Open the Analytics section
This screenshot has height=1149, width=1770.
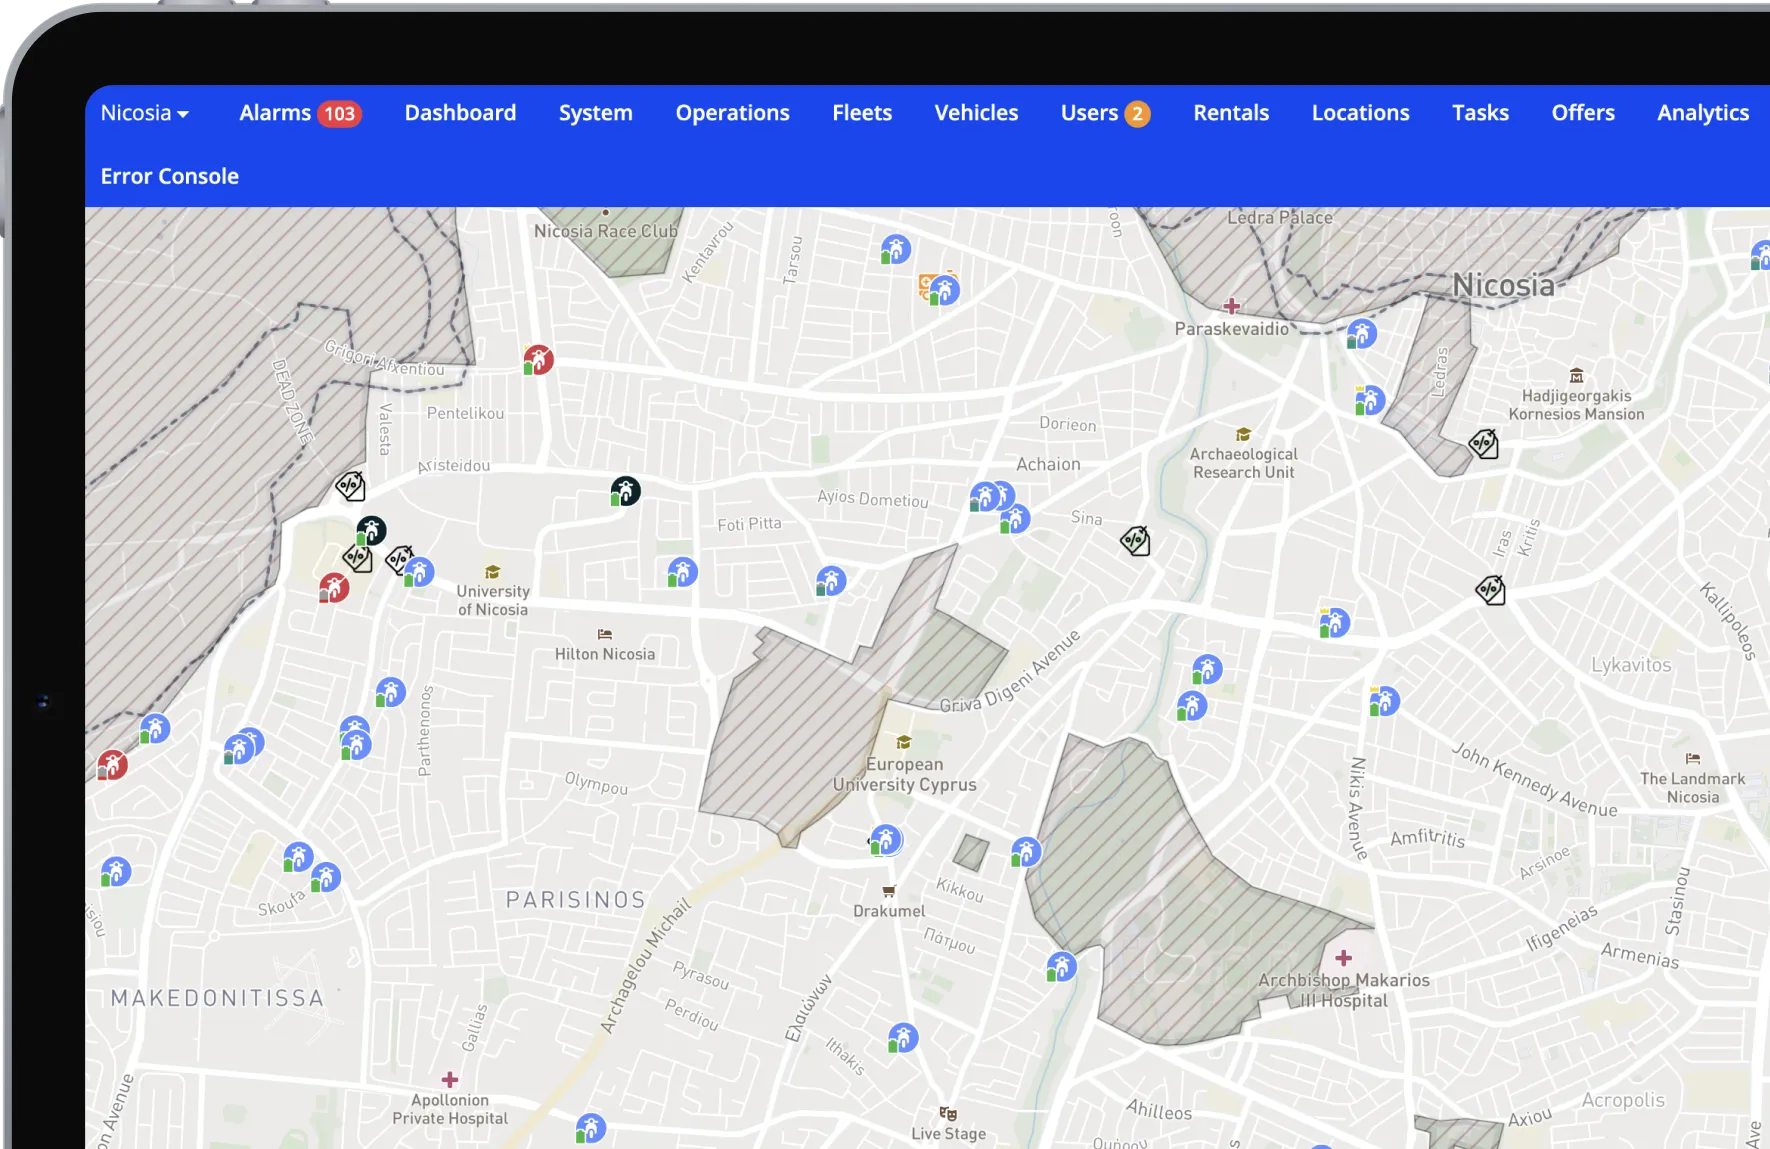pyautogui.click(x=1702, y=113)
